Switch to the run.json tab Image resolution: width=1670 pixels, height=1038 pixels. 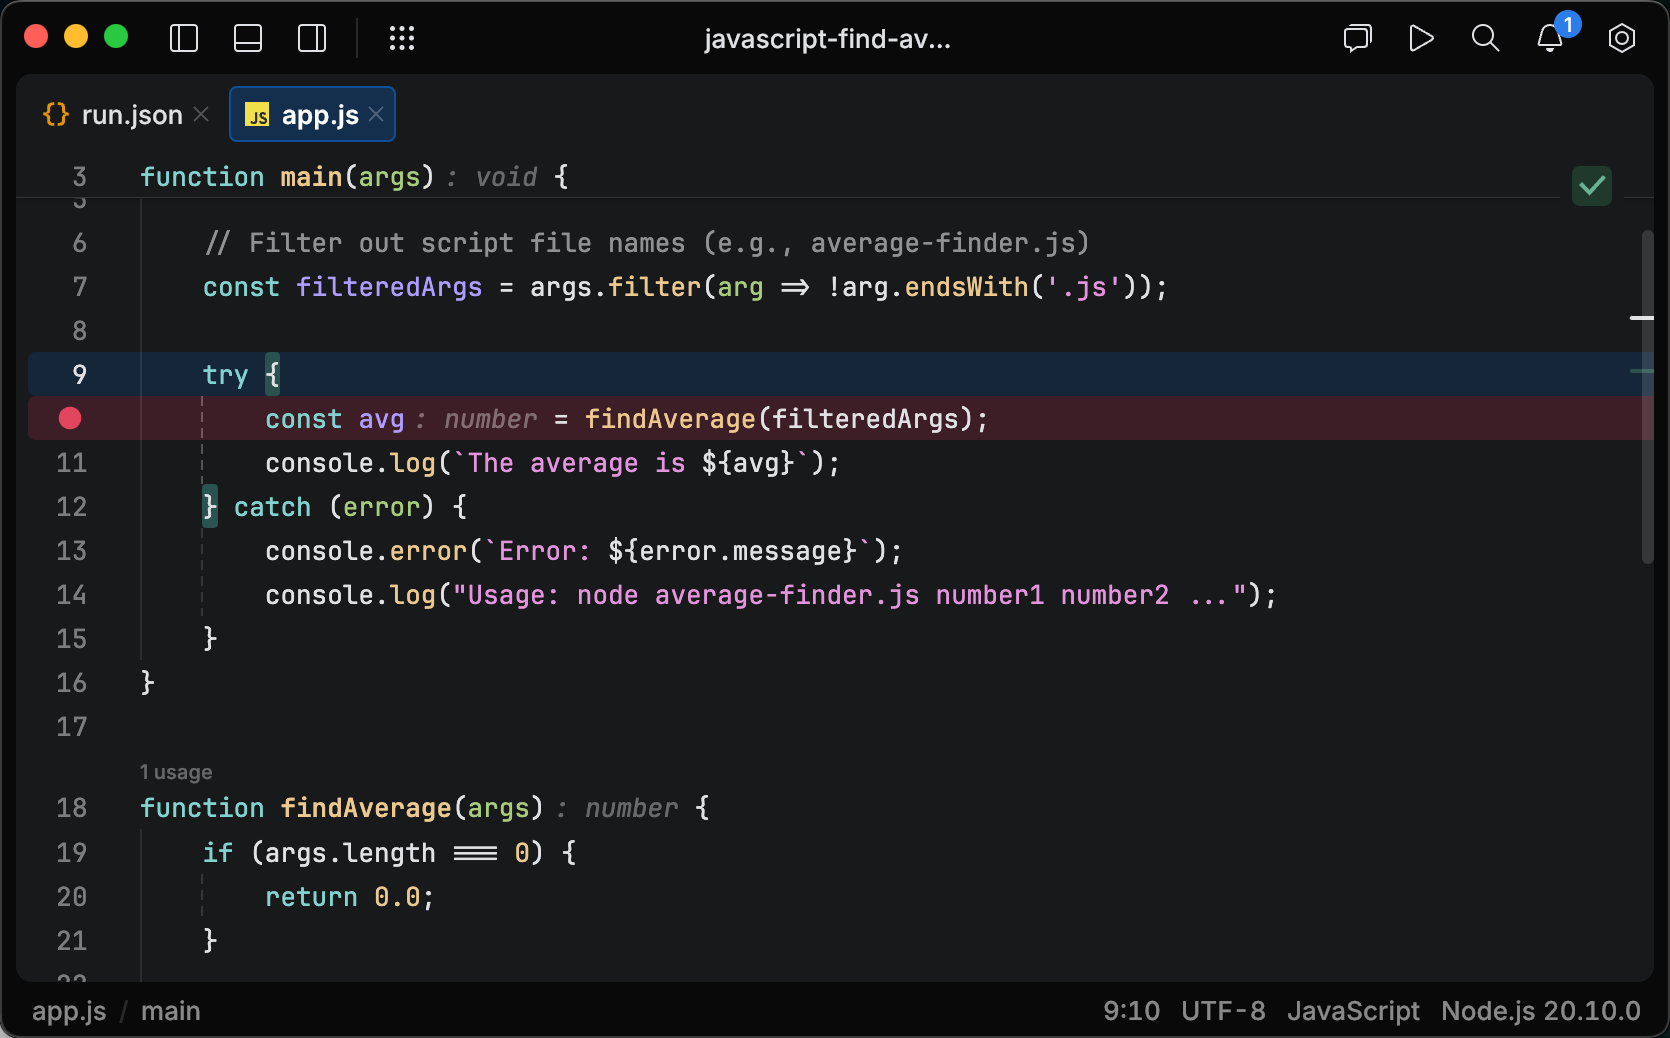click(131, 114)
